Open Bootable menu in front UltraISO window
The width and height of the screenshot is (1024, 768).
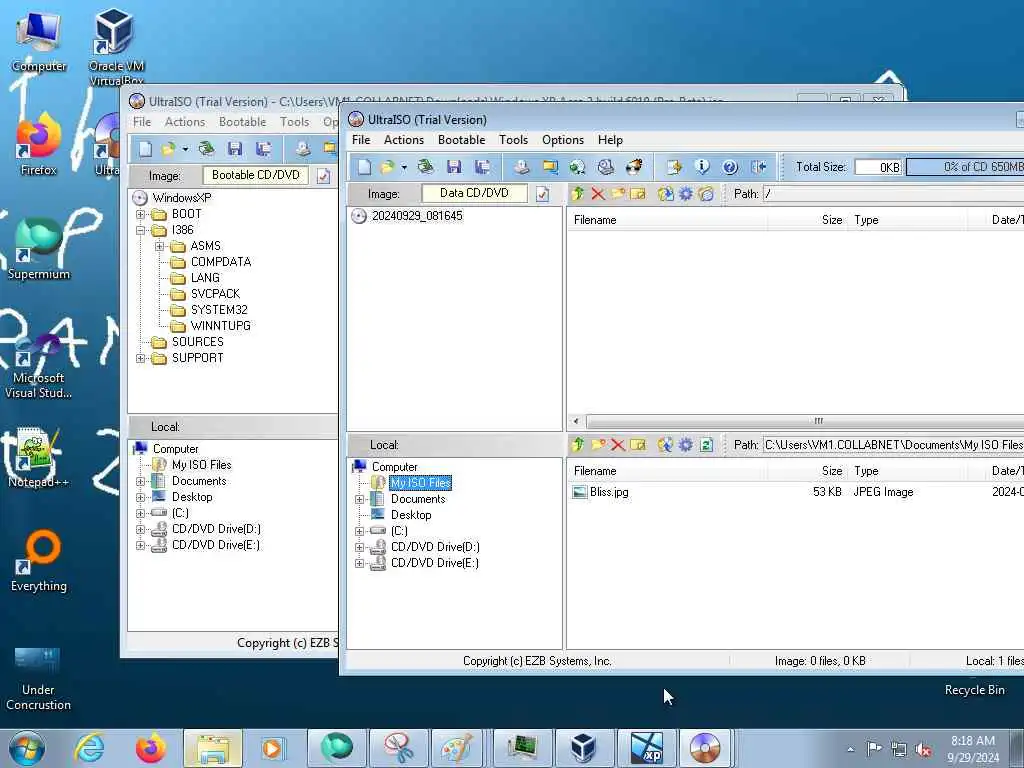pyautogui.click(x=462, y=140)
